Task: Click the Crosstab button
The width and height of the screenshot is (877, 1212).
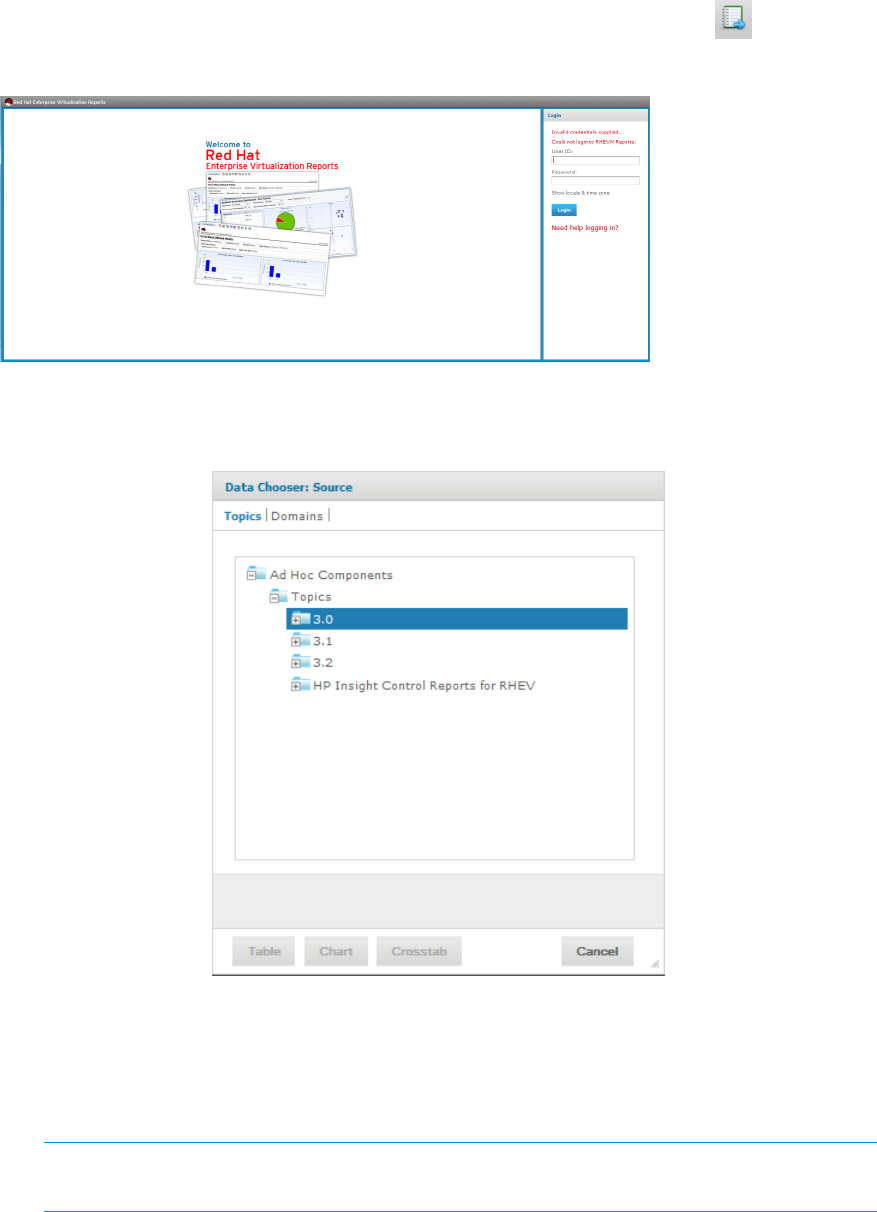Action: coord(419,951)
